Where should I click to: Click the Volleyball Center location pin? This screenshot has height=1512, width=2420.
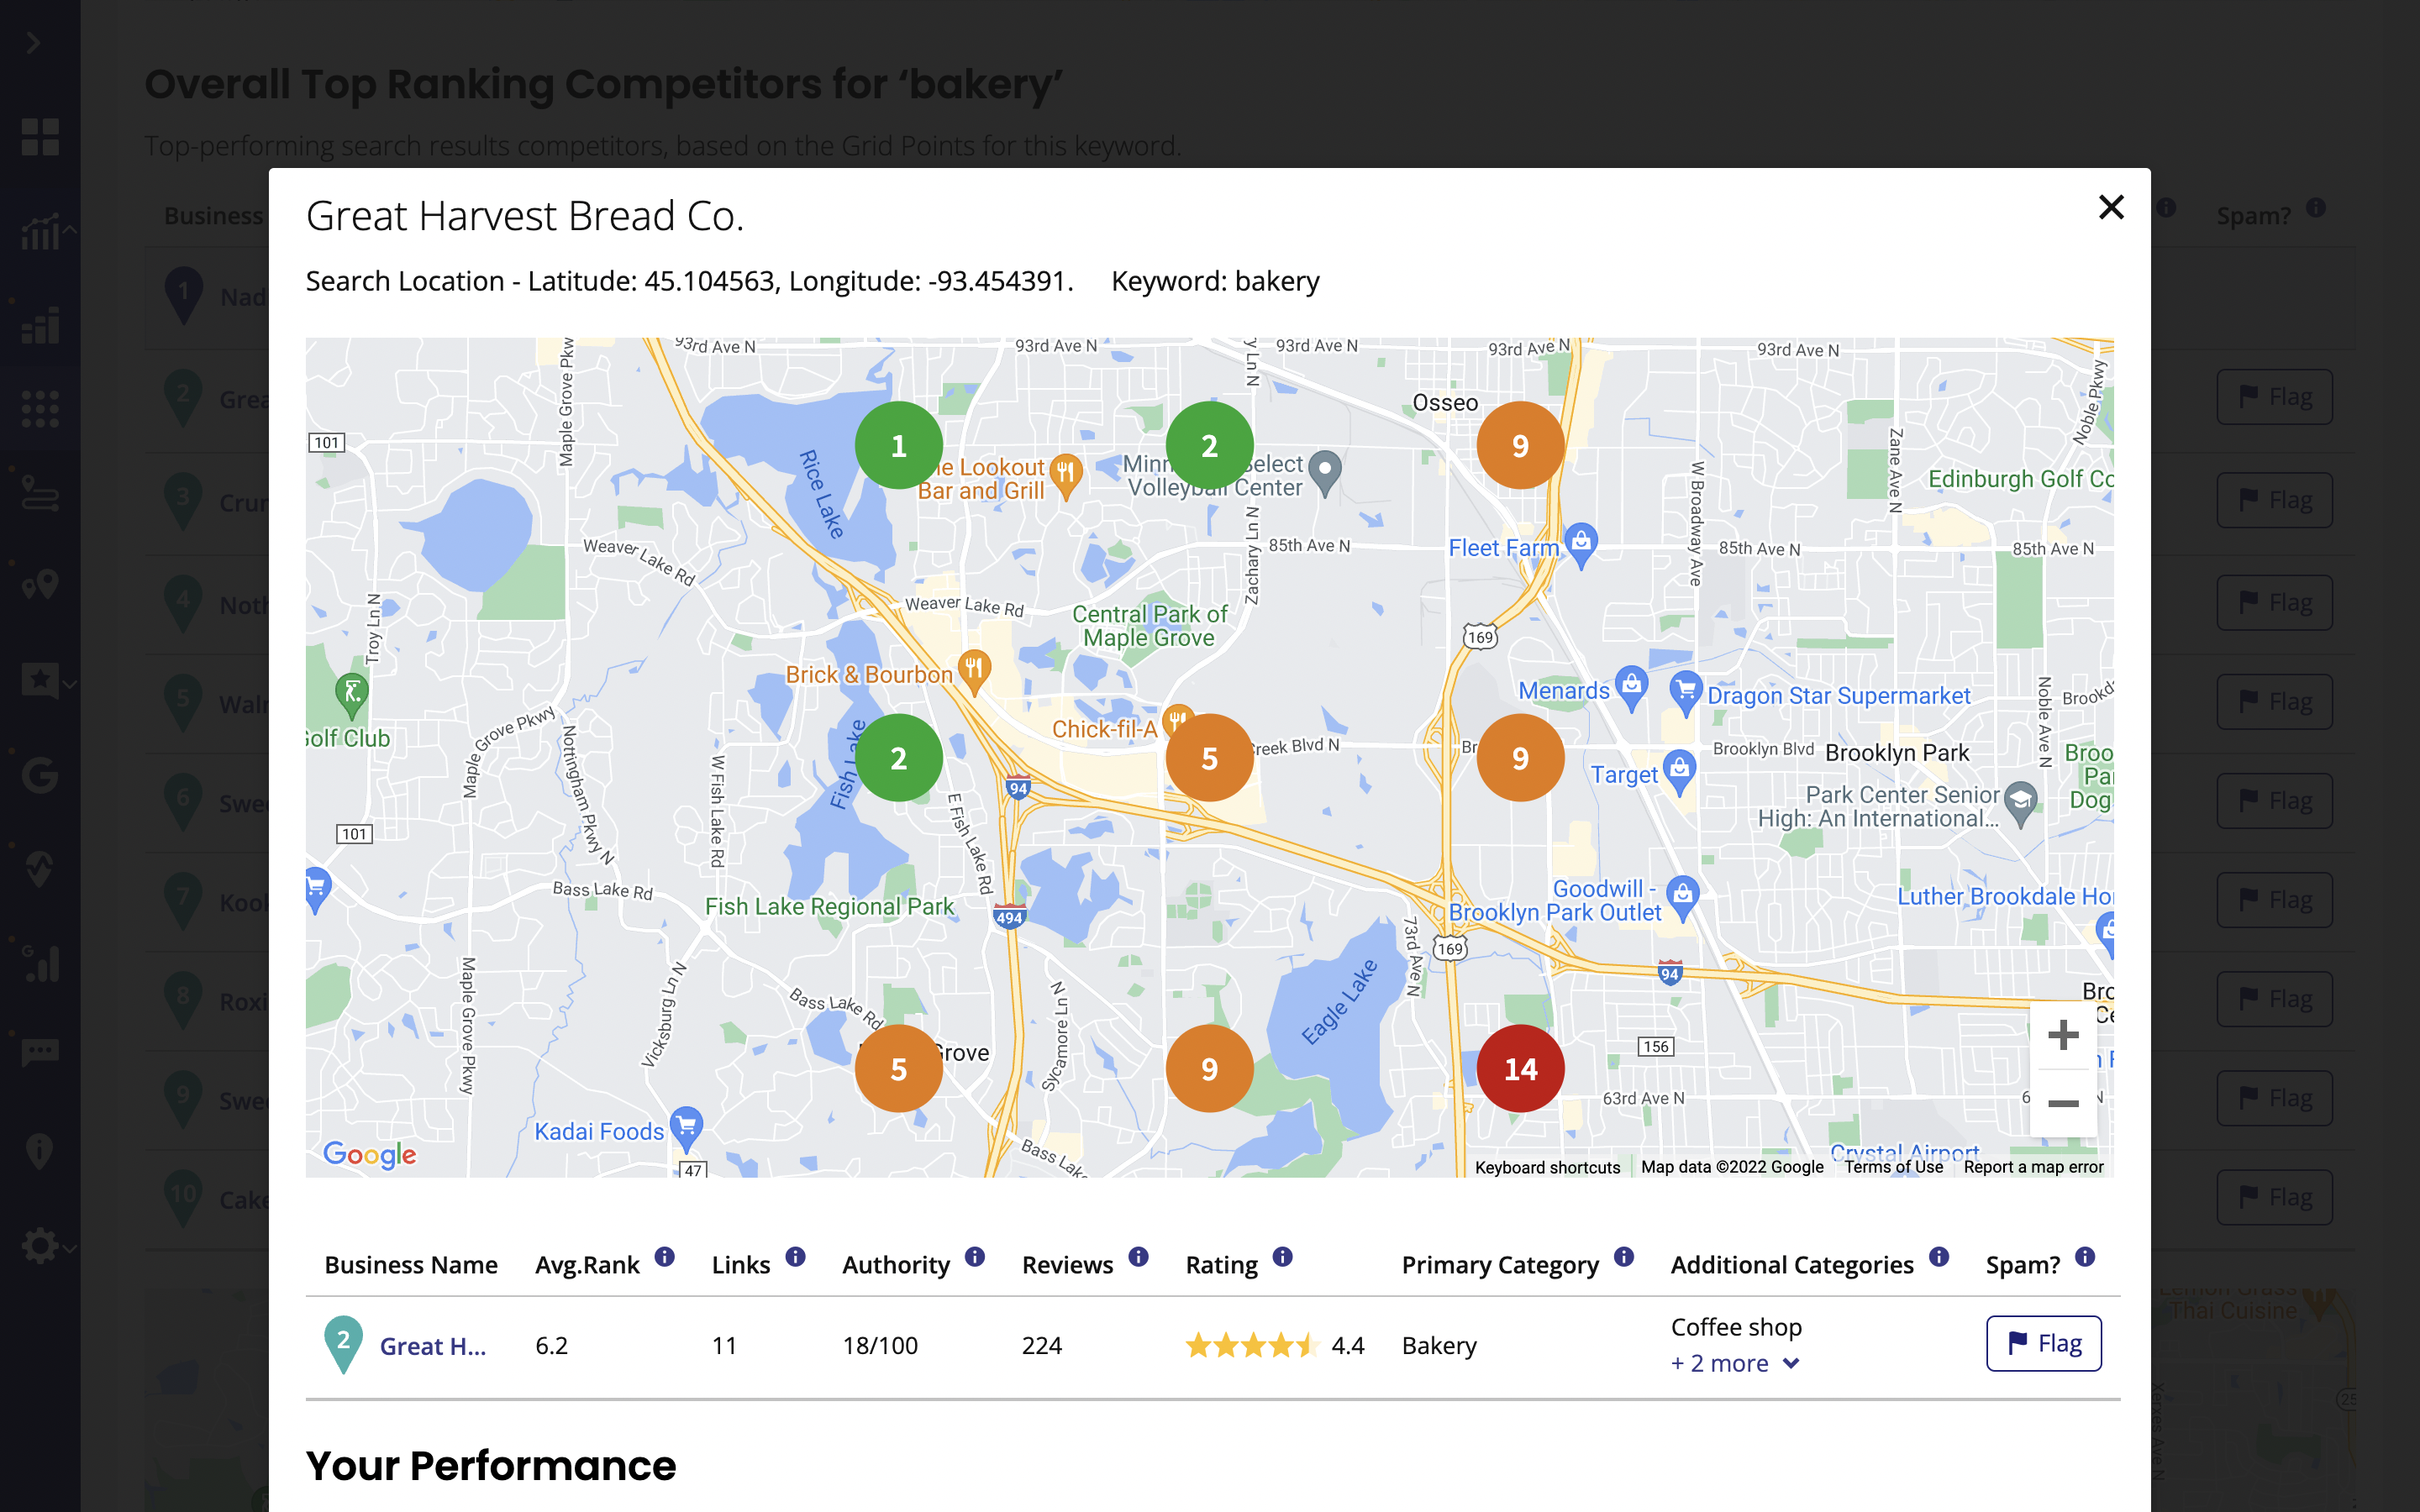[1325, 472]
